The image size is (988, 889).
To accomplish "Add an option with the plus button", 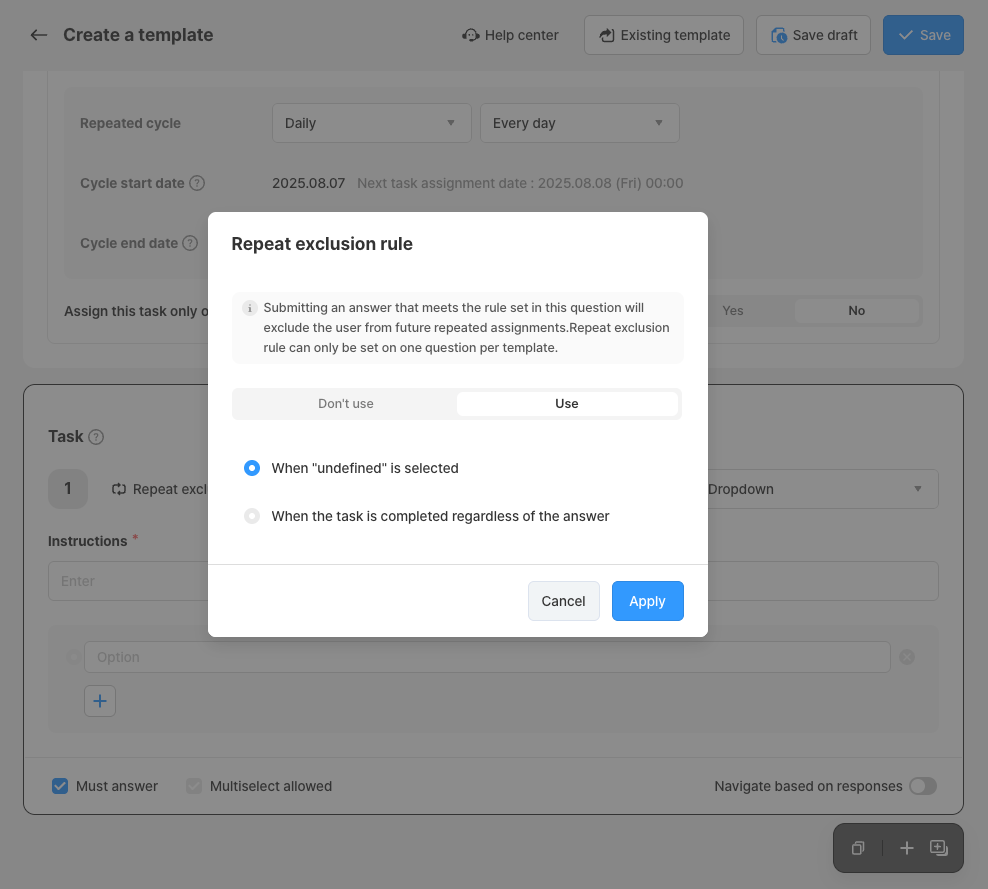I will click(x=100, y=701).
